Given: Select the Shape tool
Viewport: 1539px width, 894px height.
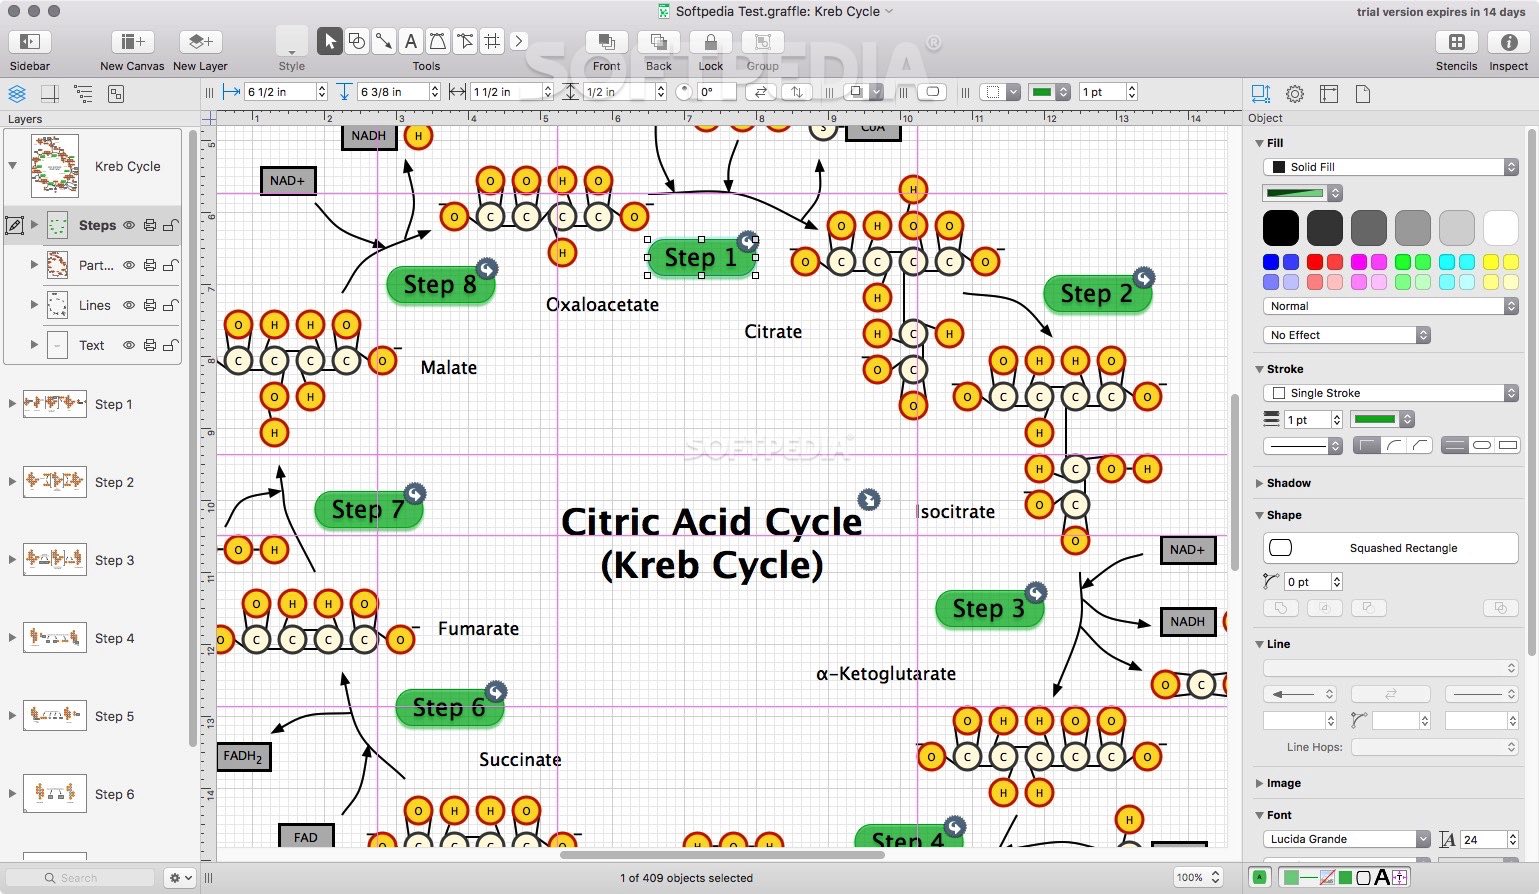Looking at the screenshot, I should point(357,41).
